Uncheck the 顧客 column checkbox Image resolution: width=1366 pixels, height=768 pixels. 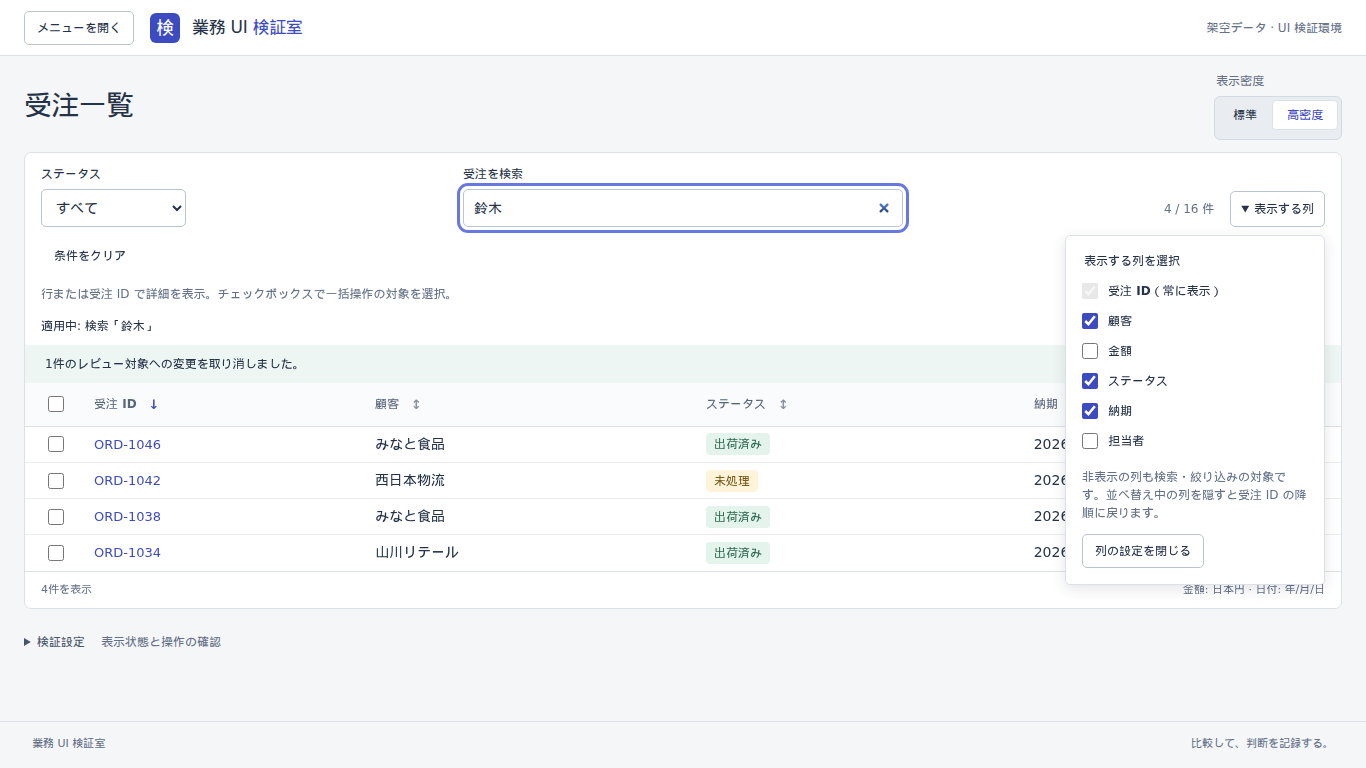point(1090,321)
